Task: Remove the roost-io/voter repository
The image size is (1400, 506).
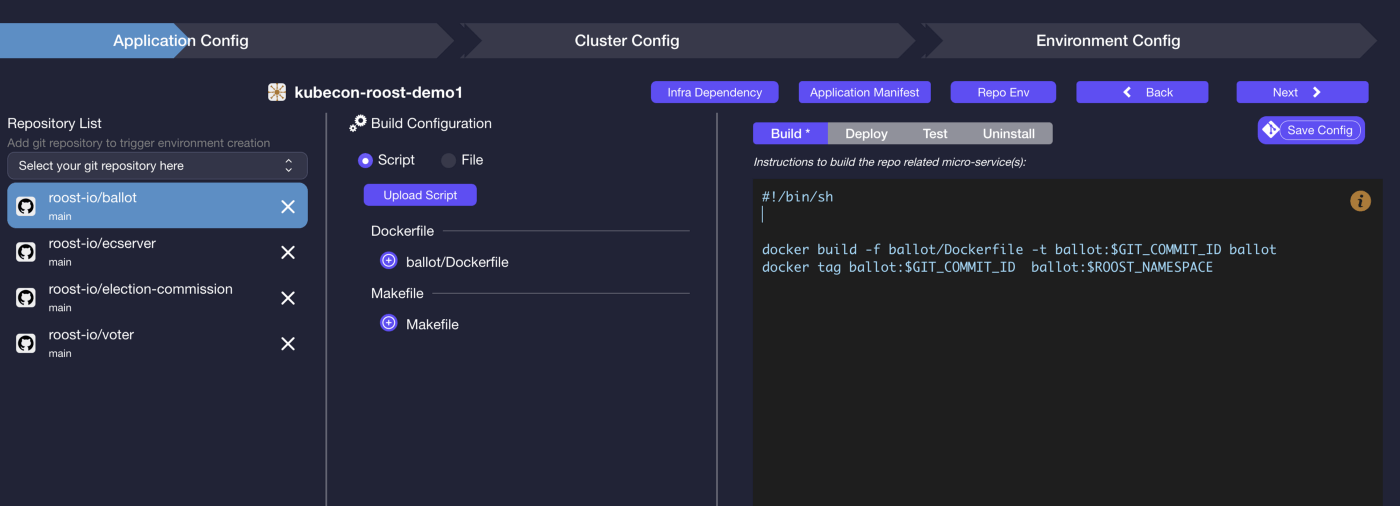Action: (288, 343)
